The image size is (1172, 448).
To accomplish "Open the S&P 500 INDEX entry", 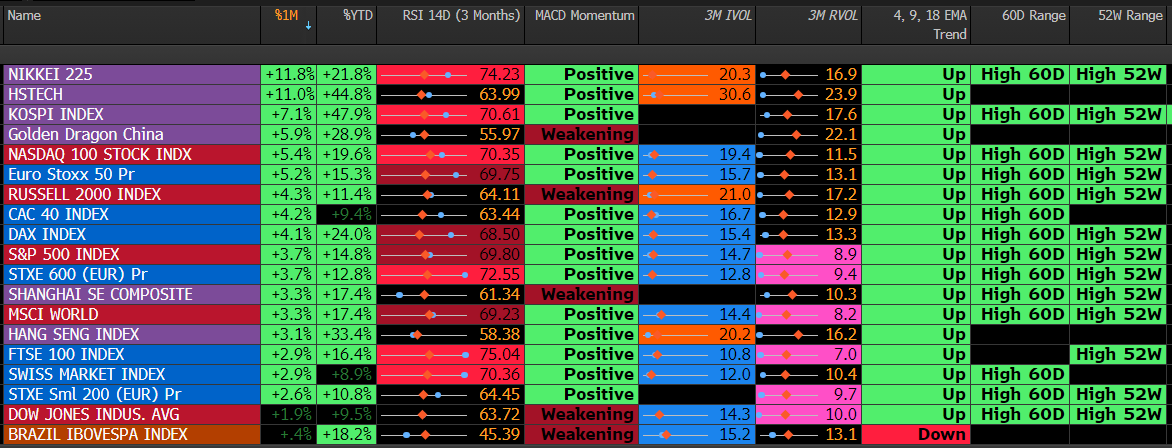I will coord(63,254).
